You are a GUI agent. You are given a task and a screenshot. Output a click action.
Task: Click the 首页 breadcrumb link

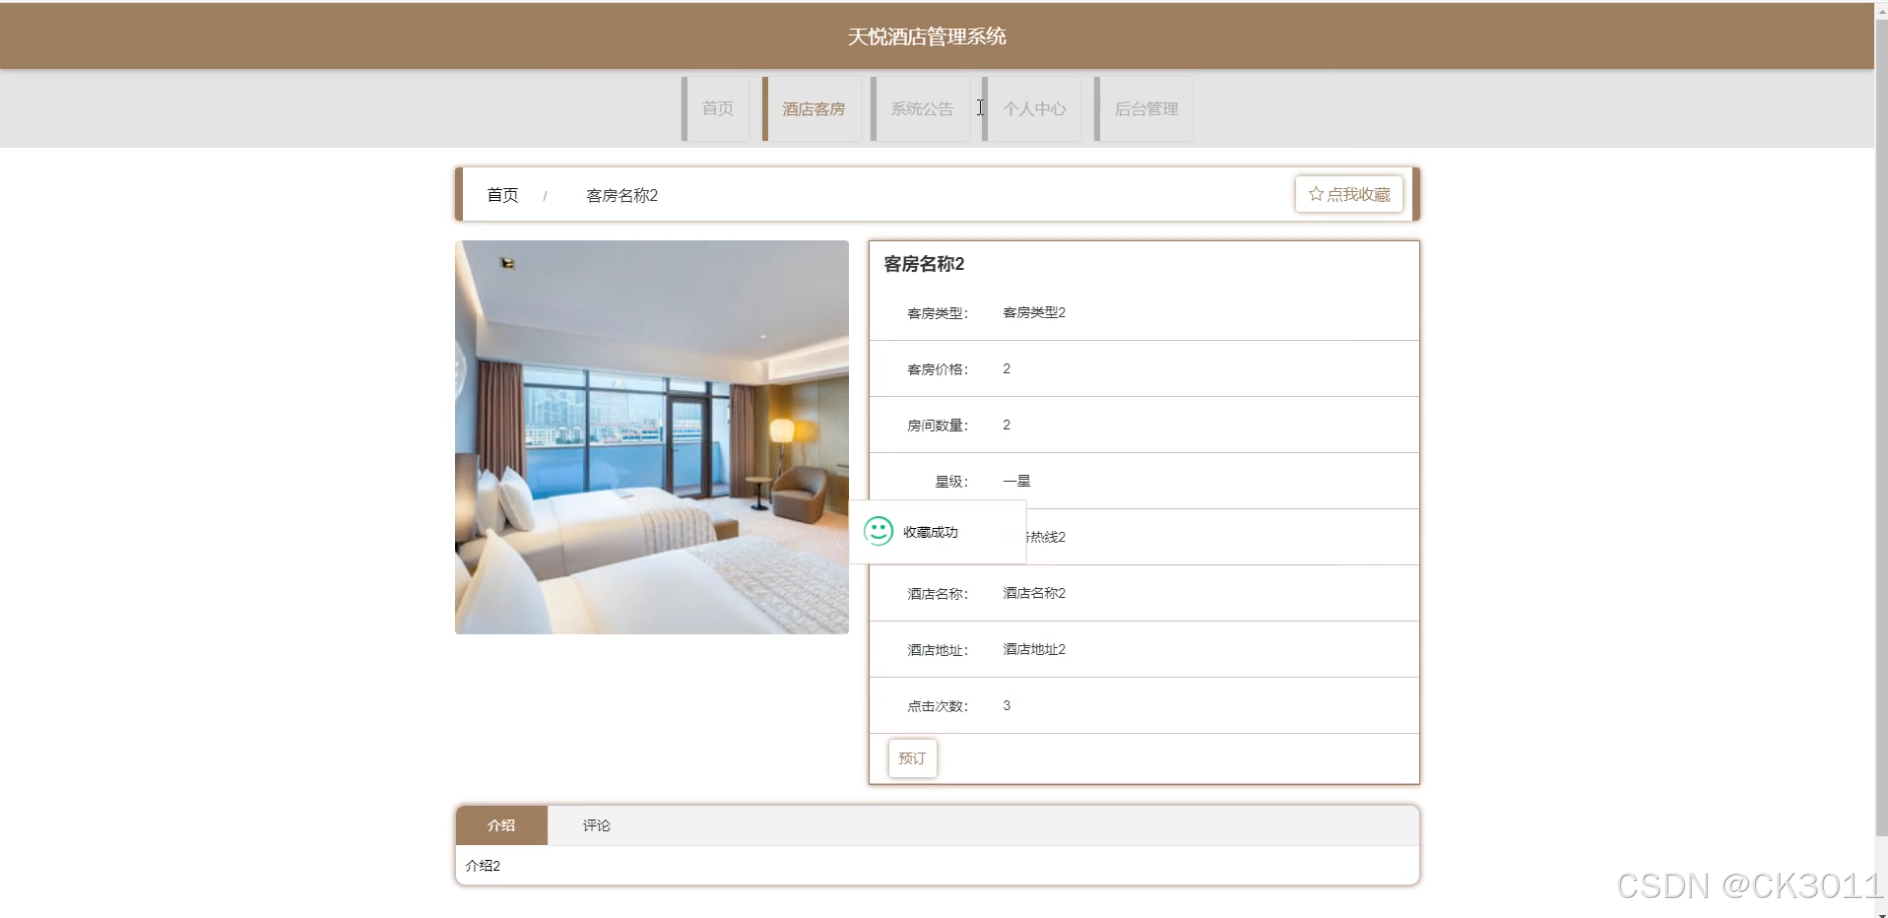[502, 195]
